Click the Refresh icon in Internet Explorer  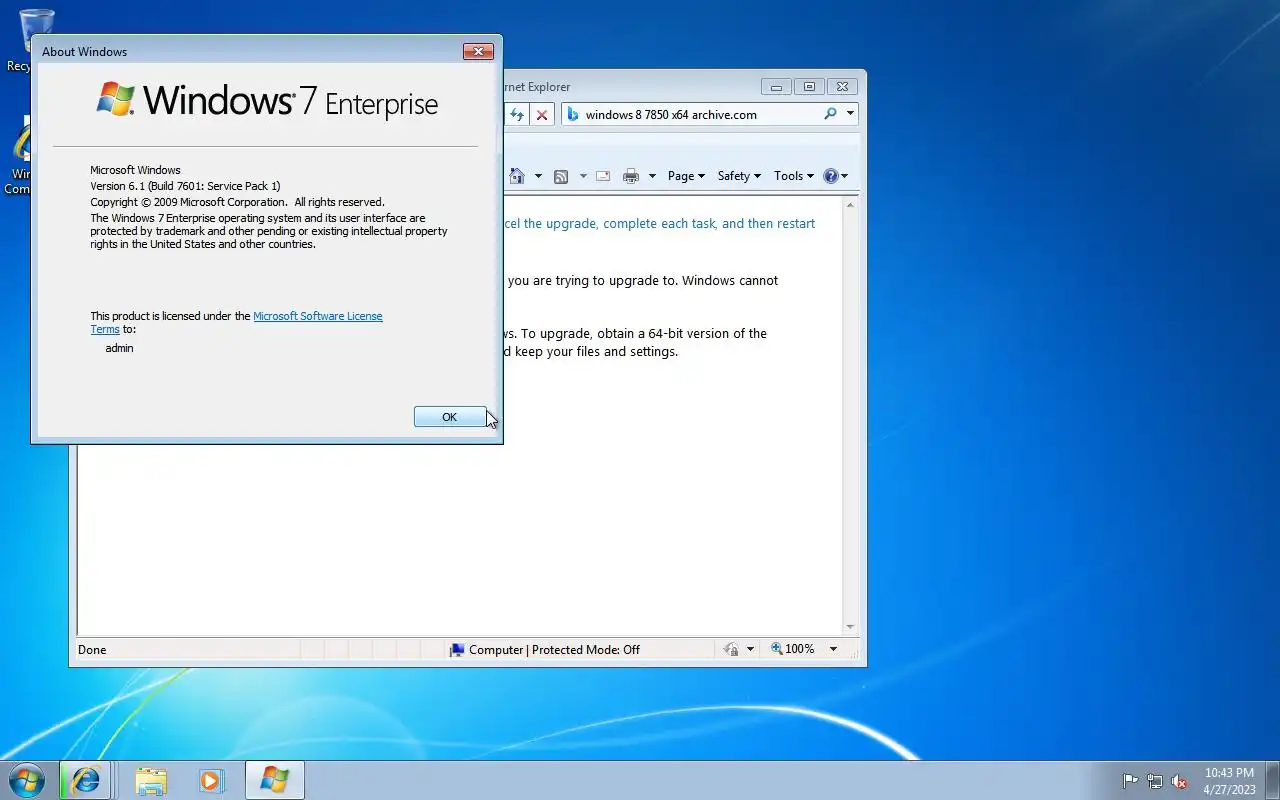[x=516, y=114]
